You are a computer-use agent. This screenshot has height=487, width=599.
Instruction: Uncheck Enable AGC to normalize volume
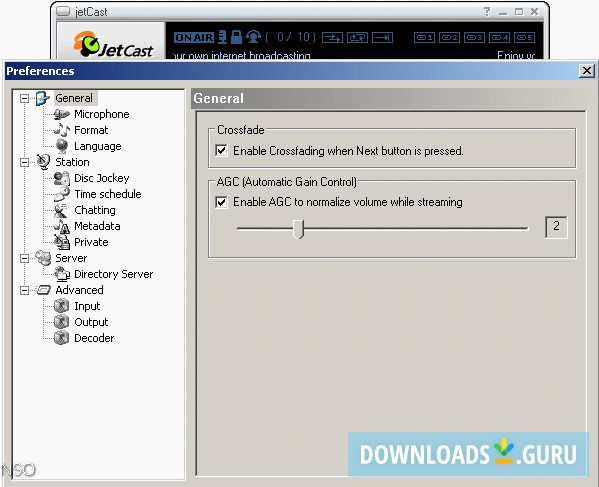click(221, 202)
